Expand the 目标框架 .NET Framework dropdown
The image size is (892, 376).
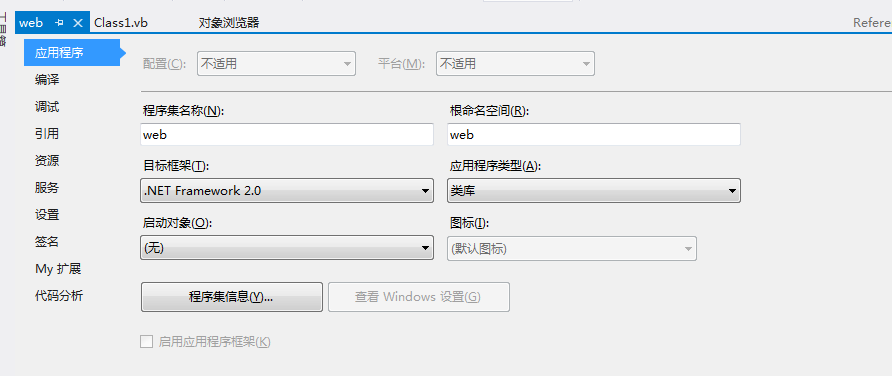tap(287, 191)
